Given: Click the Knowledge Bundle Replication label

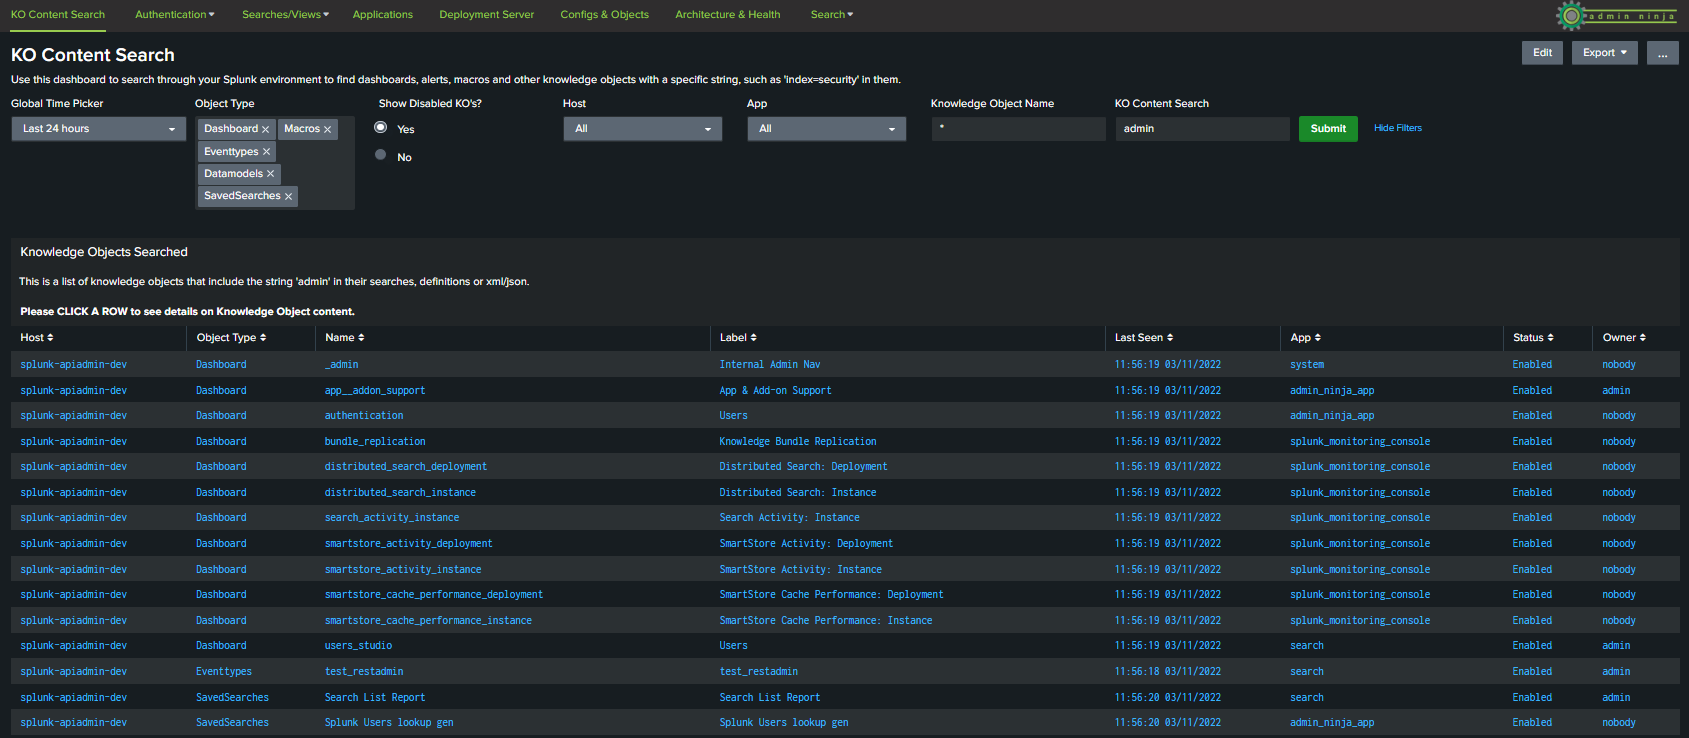Looking at the screenshot, I should click(x=798, y=442).
